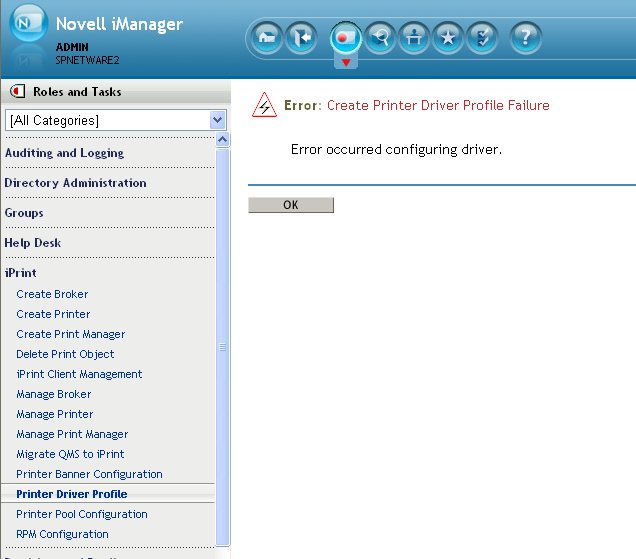Open the Create Printer task
The width and height of the screenshot is (636, 559).
pyautogui.click(x=53, y=314)
